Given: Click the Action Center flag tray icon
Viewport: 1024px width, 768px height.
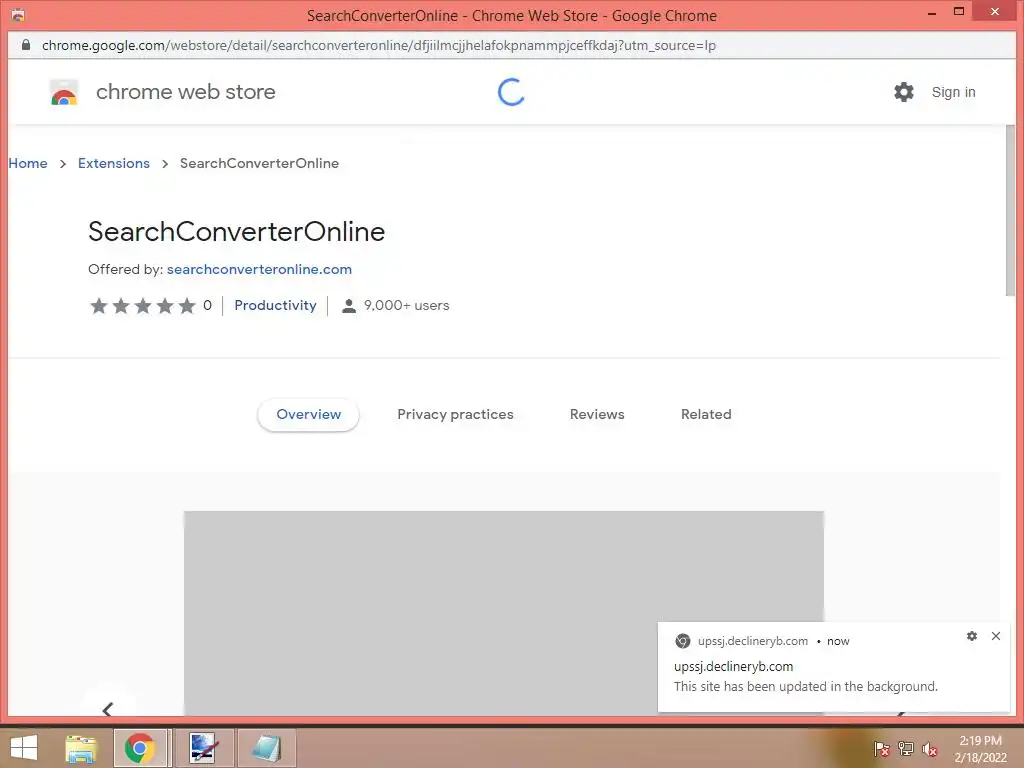Looking at the screenshot, I should click(881, 749).
